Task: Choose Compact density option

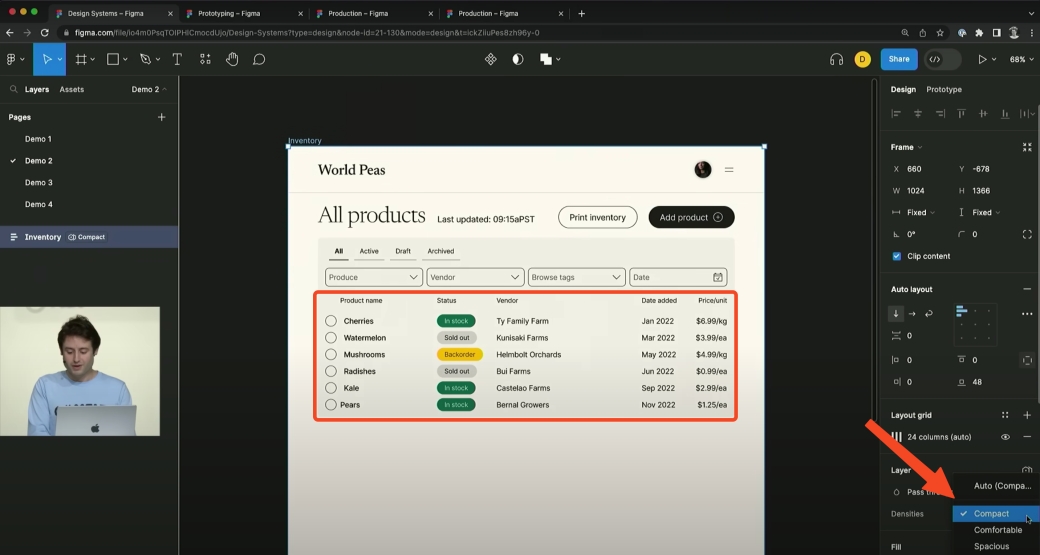Action: coord(996,514)
